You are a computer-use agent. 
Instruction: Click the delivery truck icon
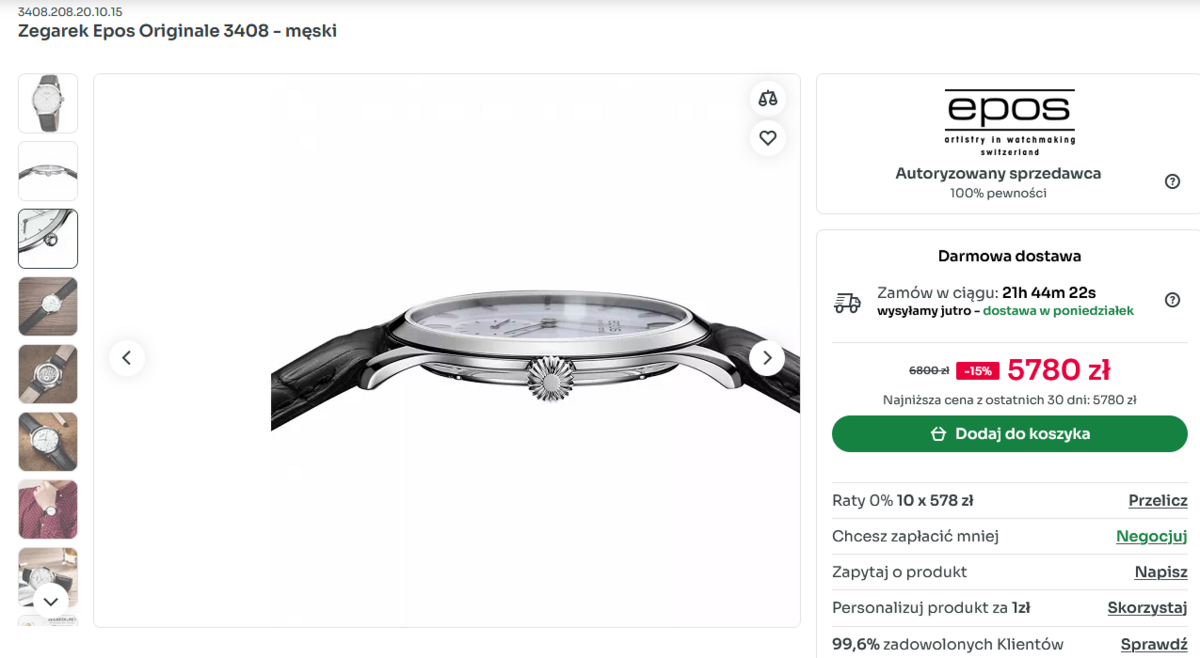pos(847,302)
